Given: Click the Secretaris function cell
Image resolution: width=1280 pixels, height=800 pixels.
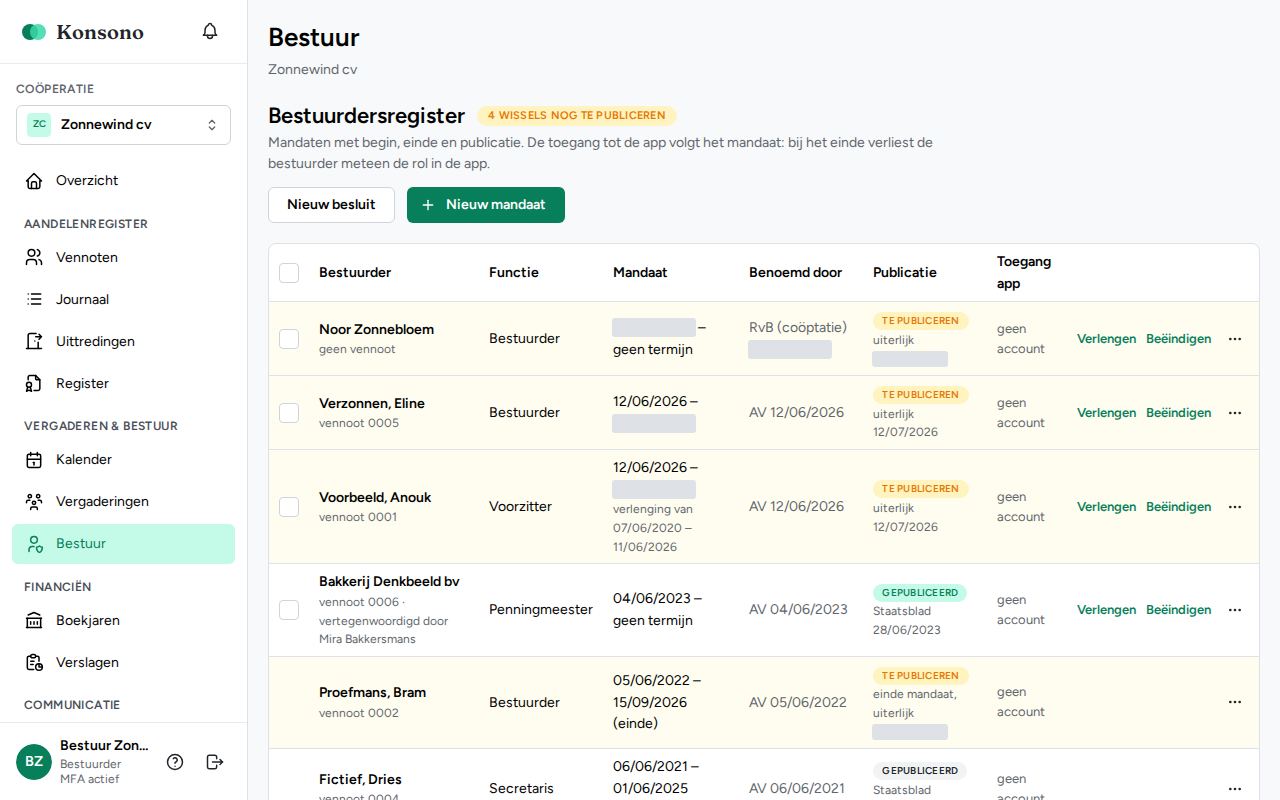Looking at the screenshot, I should click(x=521, y=789).
